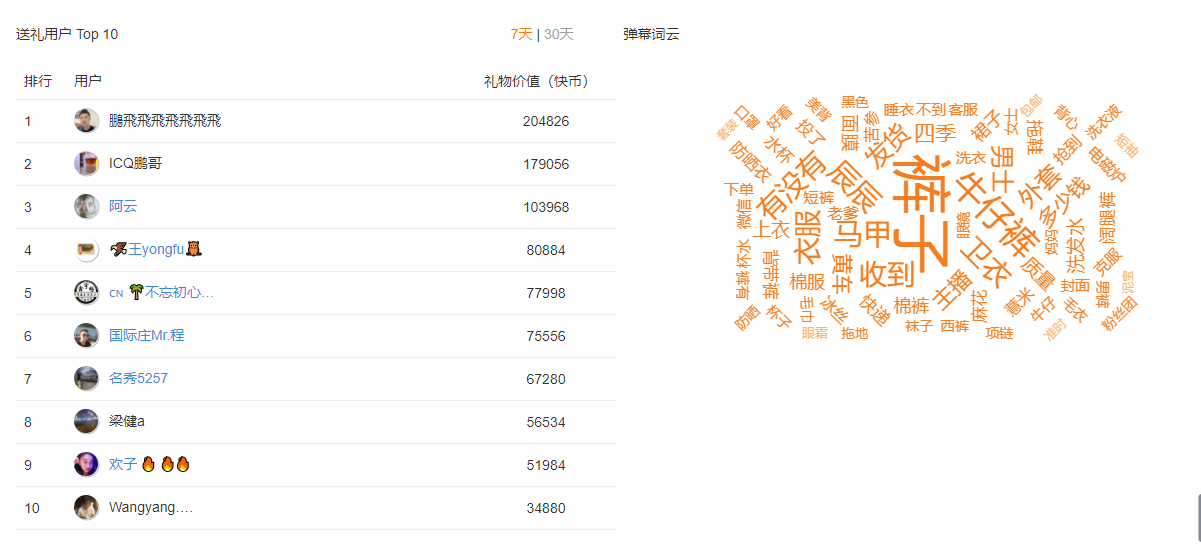Open 国际庄Mr.程 user link
The image size is (1201, 553).
click(147, 336)
